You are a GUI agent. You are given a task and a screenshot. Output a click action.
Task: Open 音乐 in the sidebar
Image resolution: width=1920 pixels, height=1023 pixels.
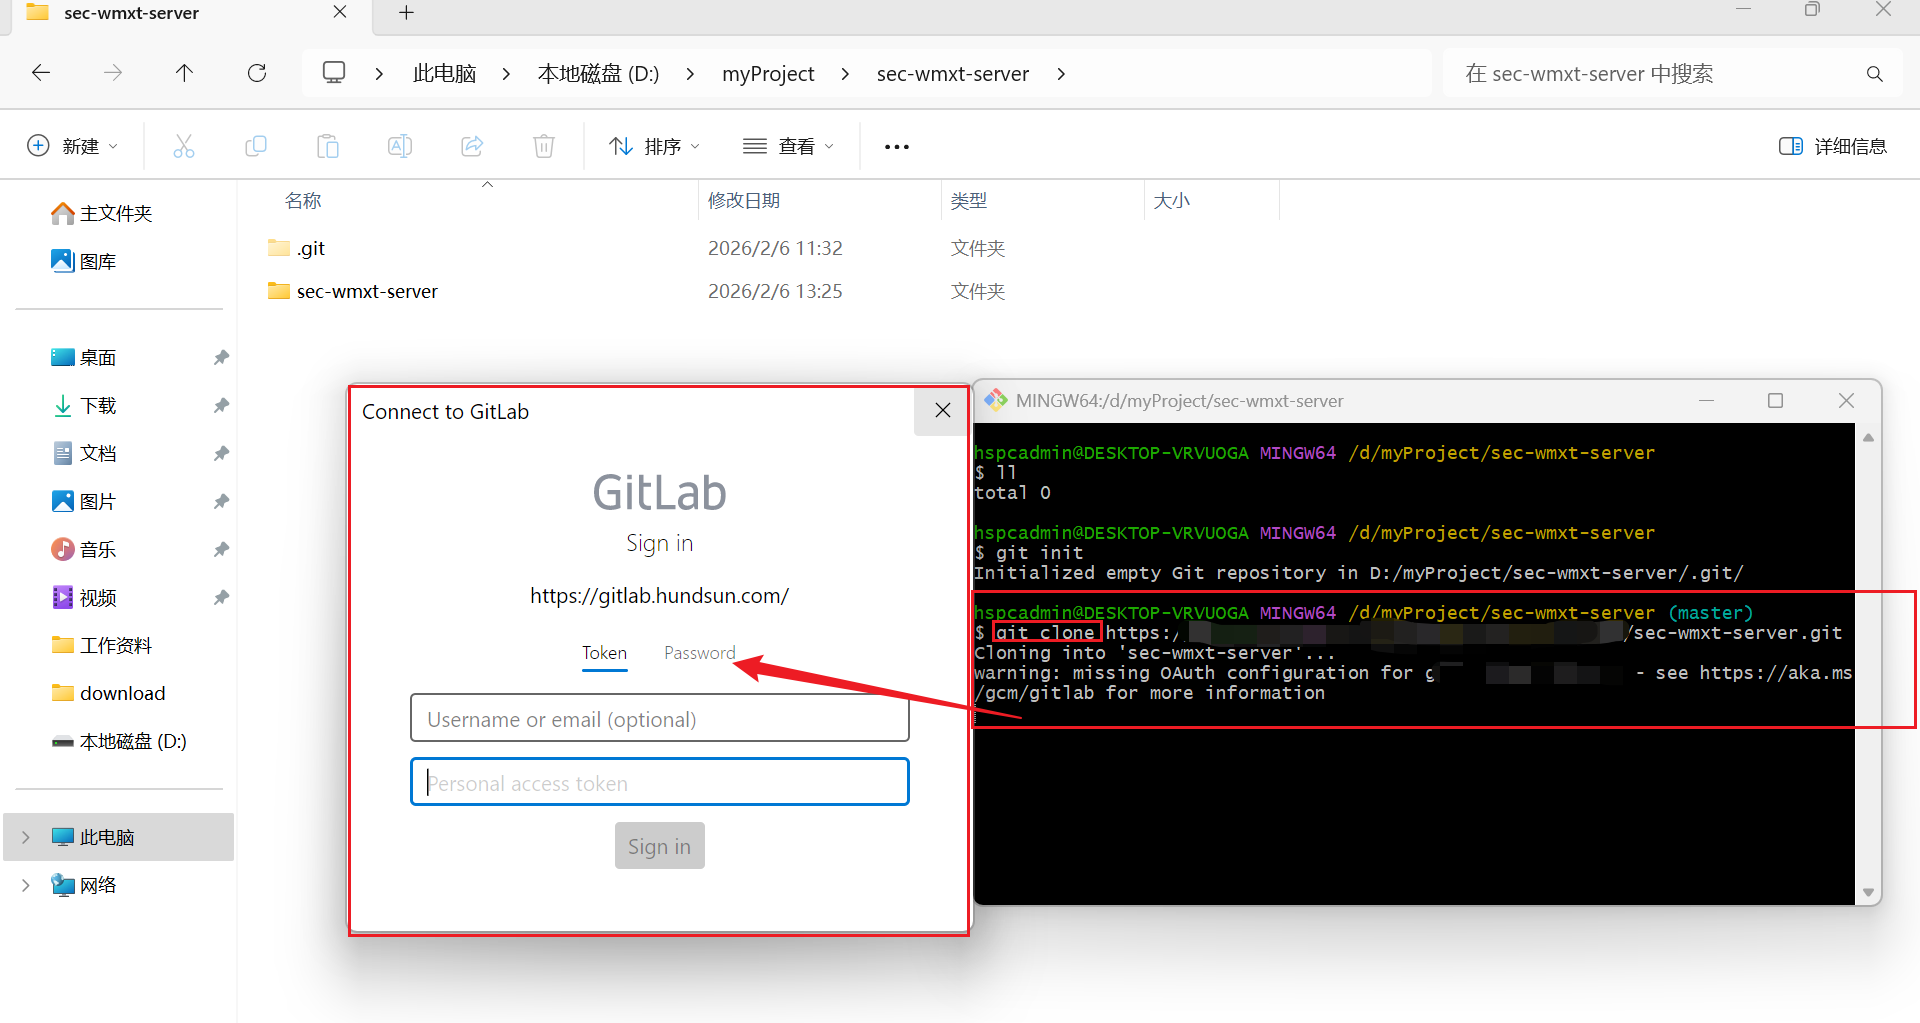tap(84, 549)
